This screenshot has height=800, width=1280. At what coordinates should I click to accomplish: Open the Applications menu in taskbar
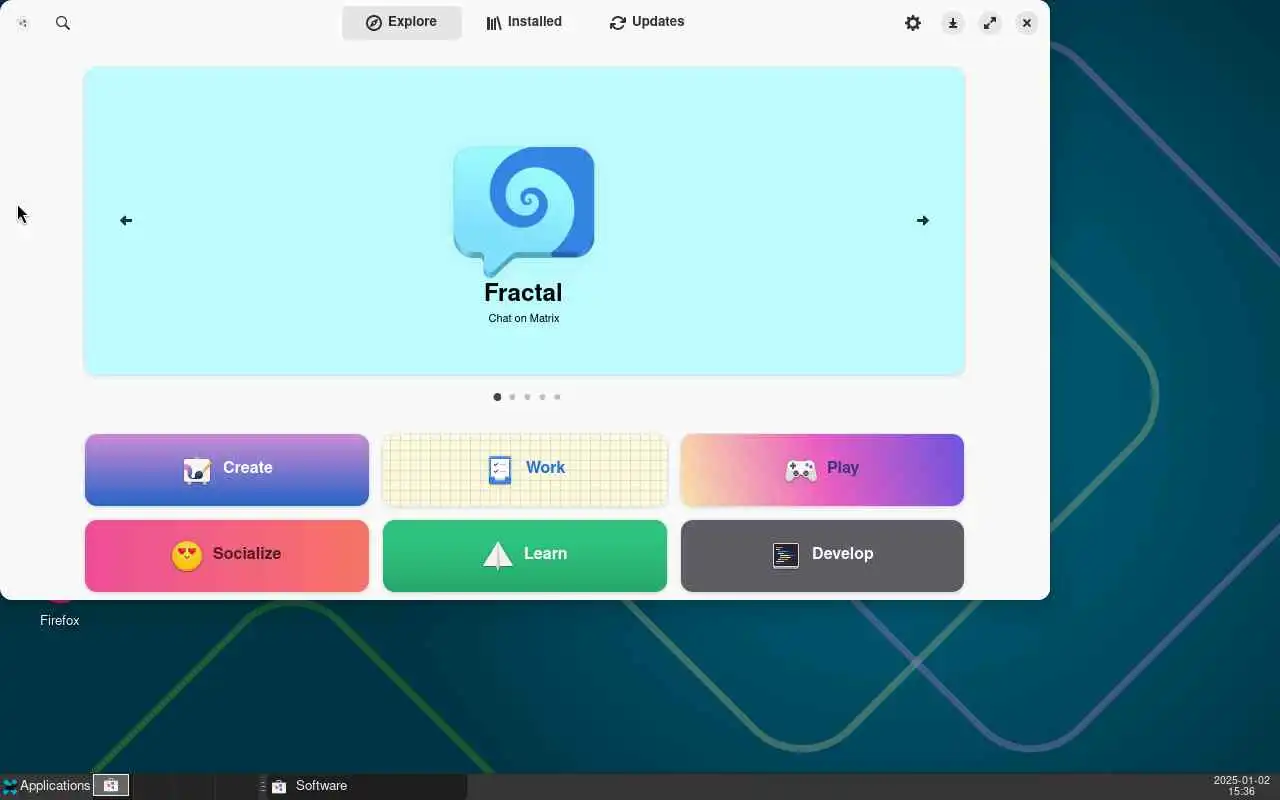click(x=46, y=786)
